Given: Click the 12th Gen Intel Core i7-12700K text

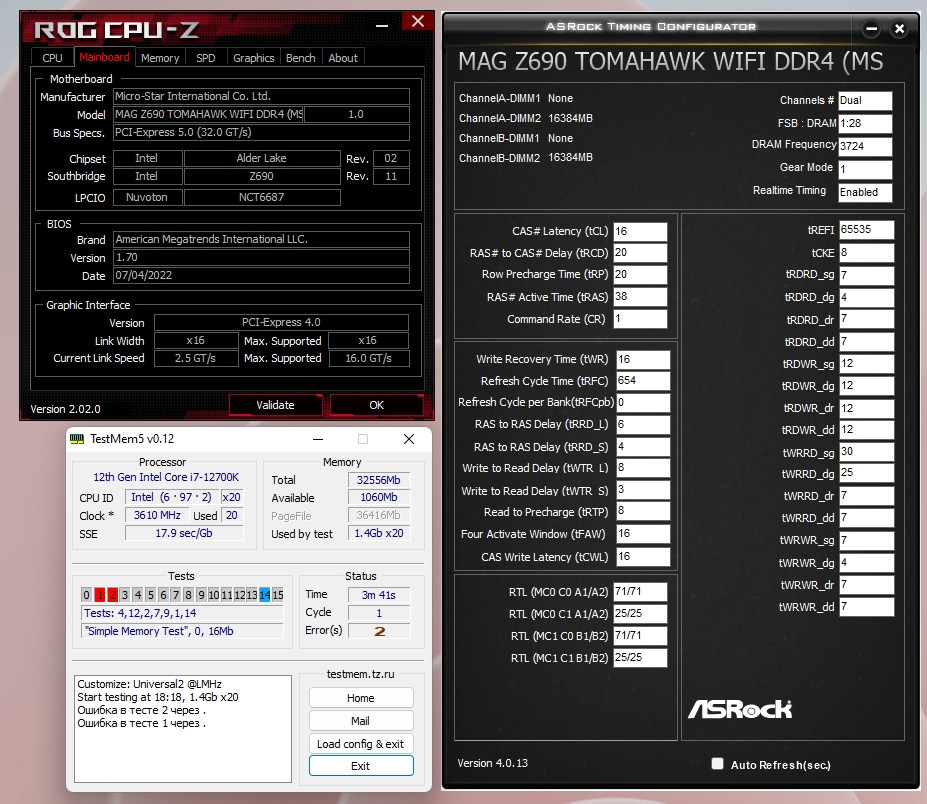Looking at the screenshot, I should click(x=166, y=477).
